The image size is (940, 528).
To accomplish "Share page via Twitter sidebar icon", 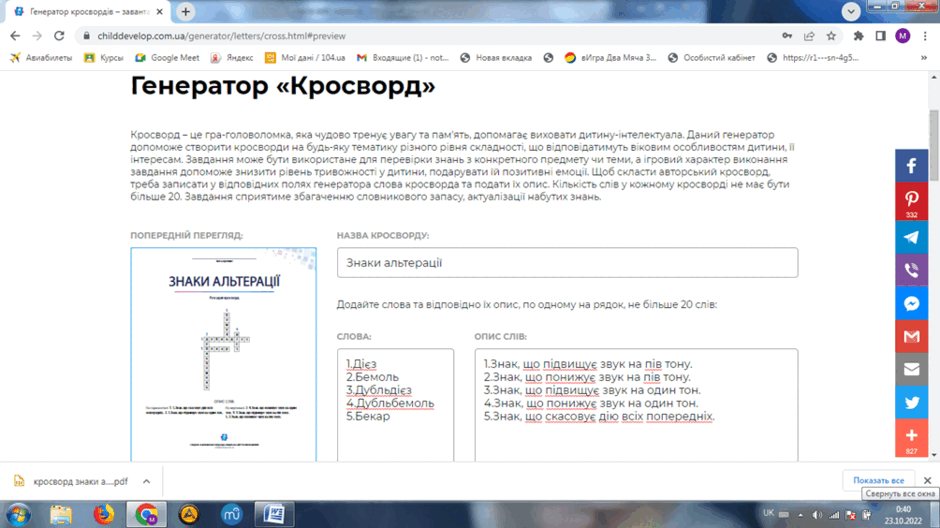I will point(911,402).
